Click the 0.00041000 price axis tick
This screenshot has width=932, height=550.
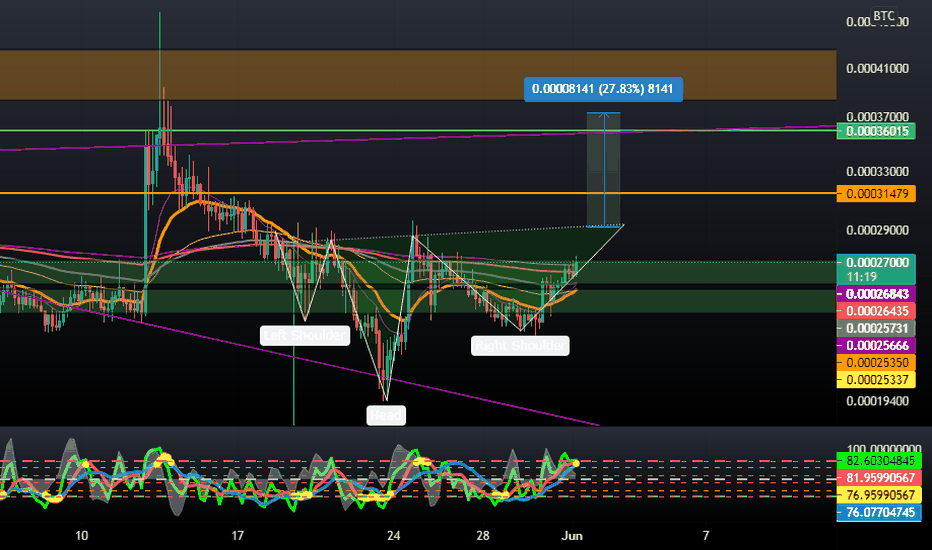click(877, 68)
